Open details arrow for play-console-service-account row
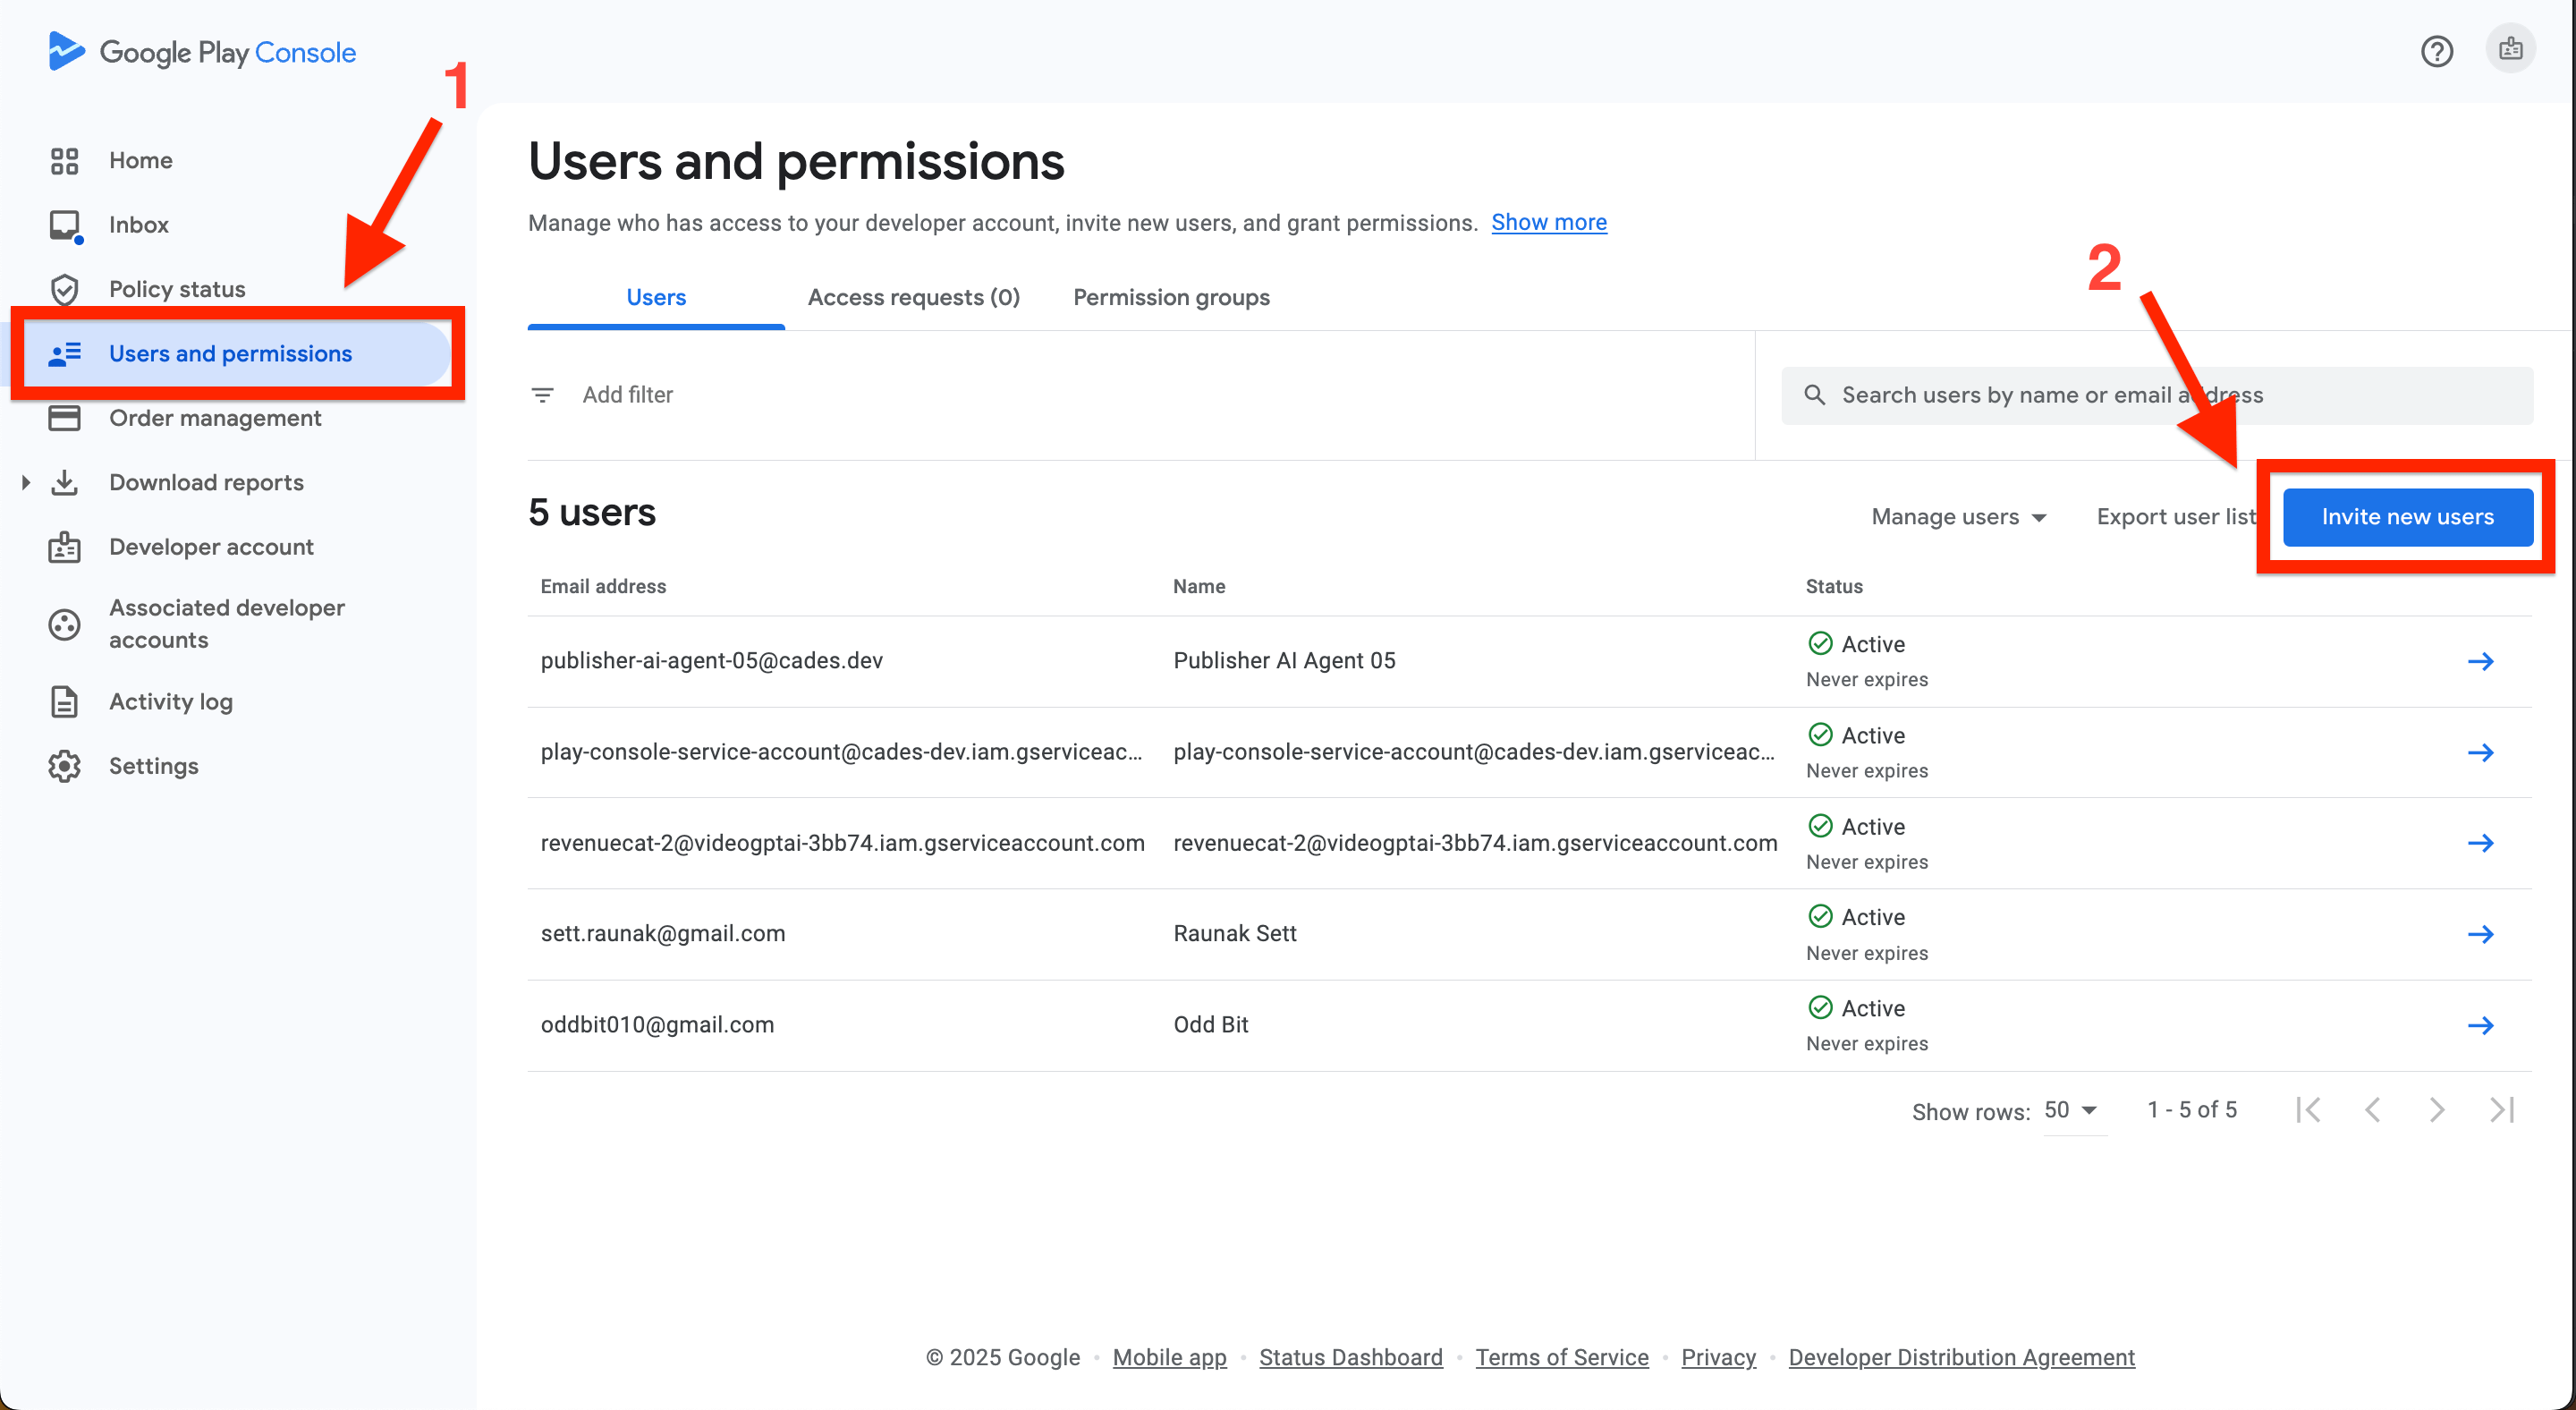 coord(2481,752)
